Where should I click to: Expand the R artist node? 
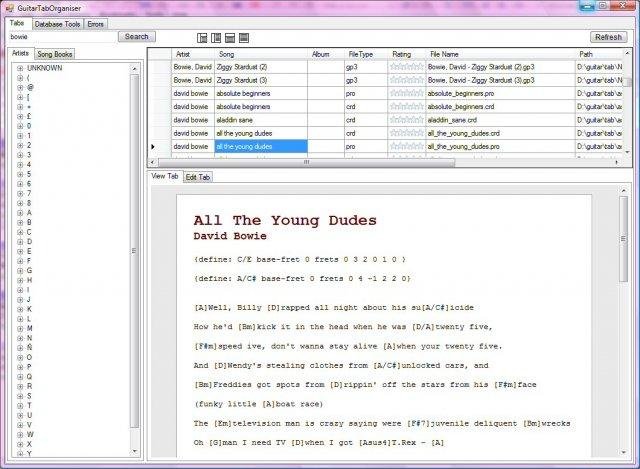pyautogui.click(x=20, y=386)
